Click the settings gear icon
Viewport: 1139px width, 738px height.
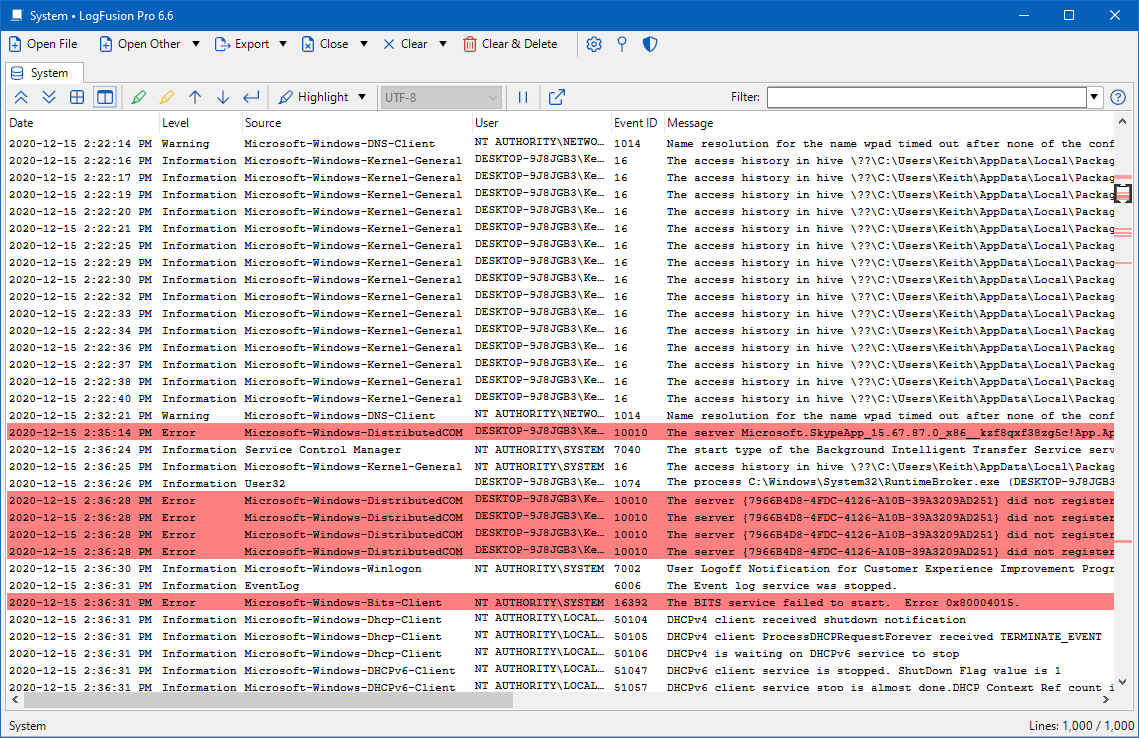click(594, 44)
